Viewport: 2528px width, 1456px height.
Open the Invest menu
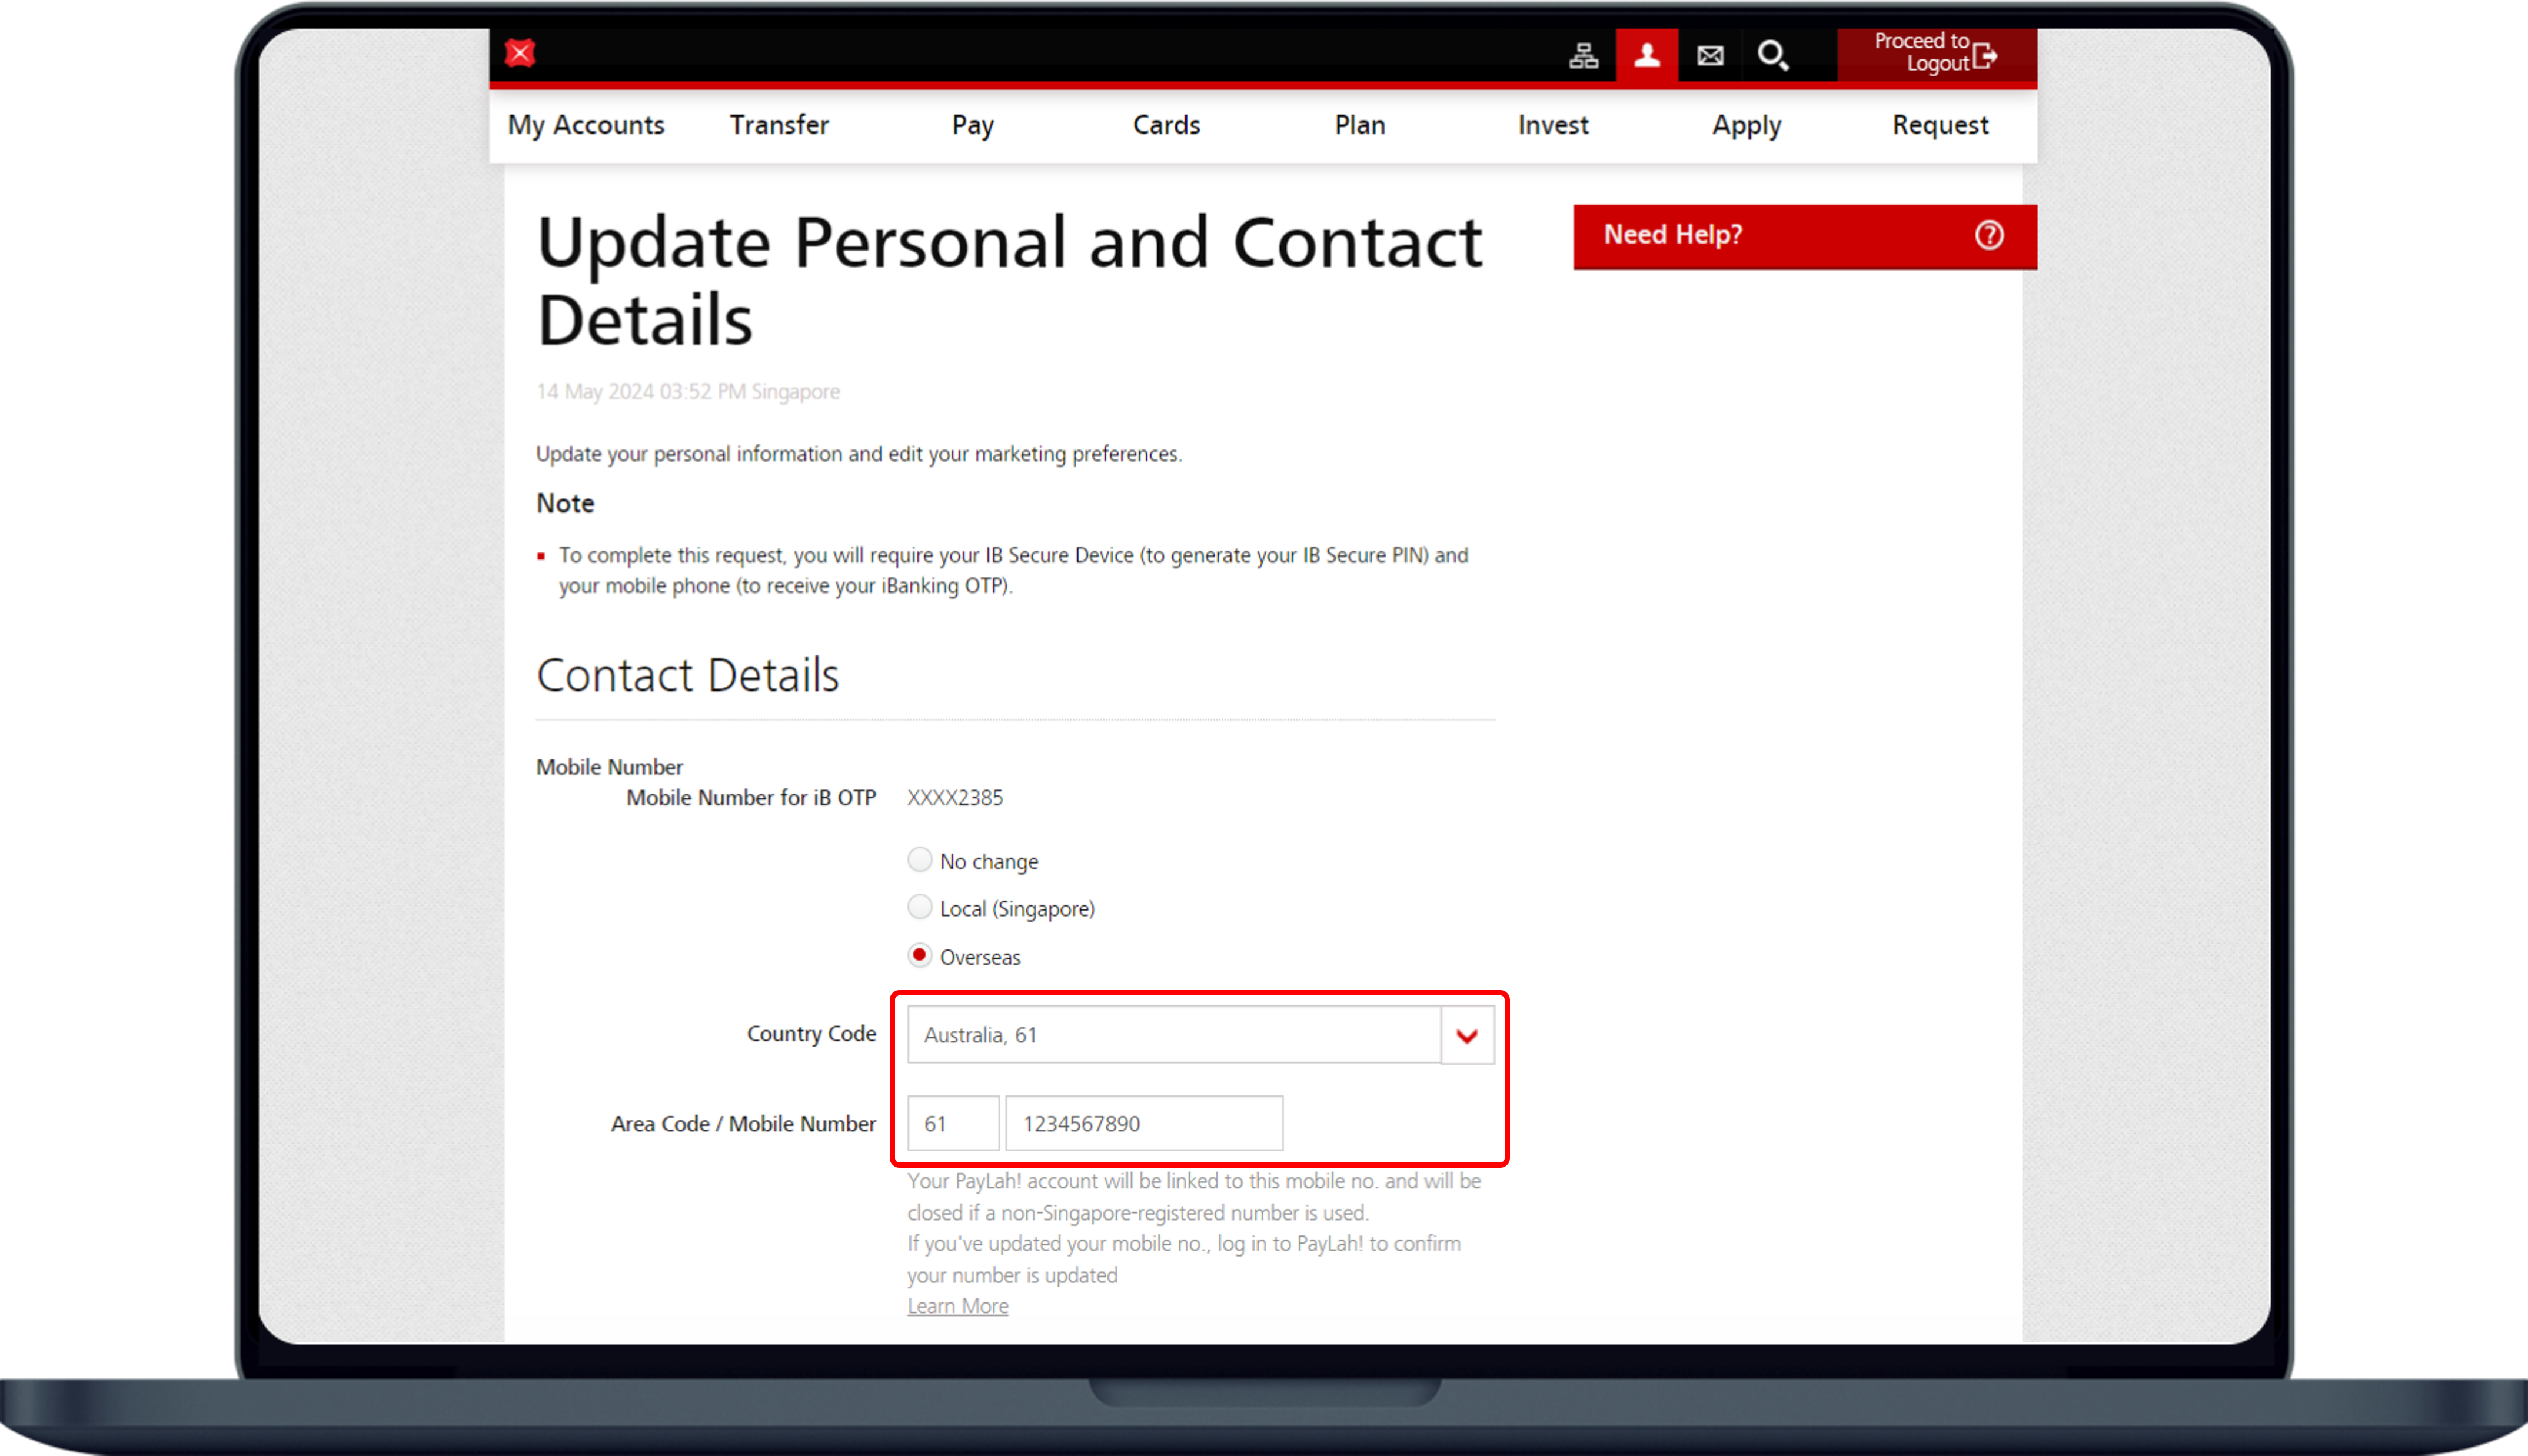pos(1553,125)
